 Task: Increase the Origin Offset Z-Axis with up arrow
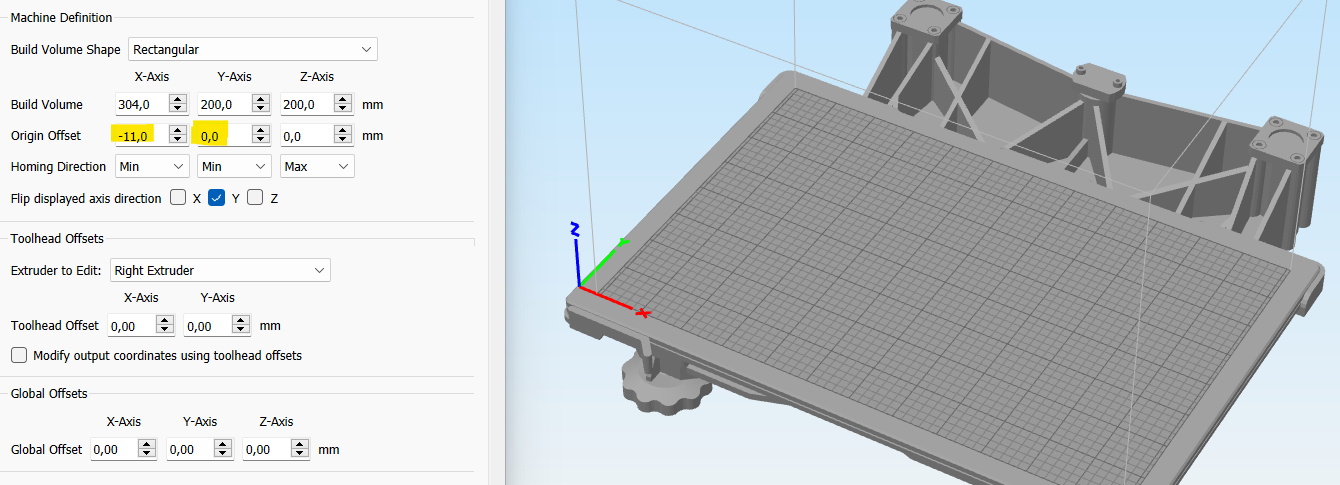pyautogui.click(x=344, y=130)
